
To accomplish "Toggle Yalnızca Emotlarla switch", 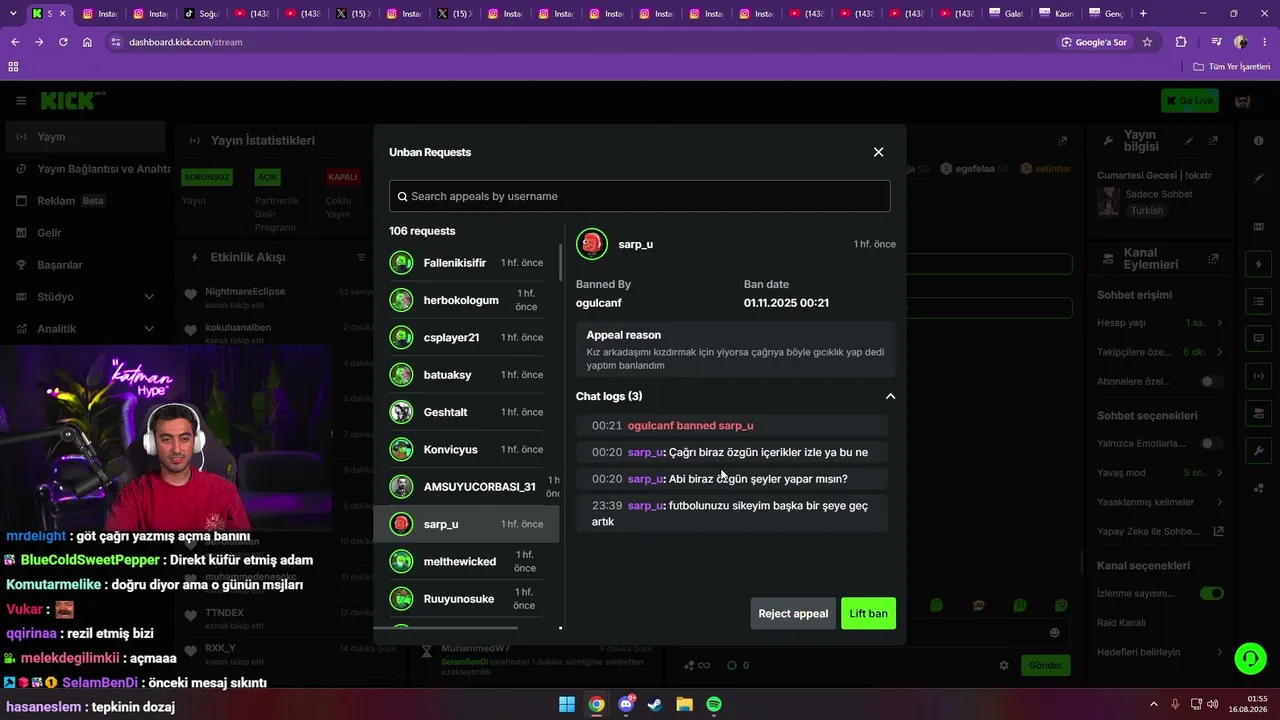I will tap(1211, 443).
